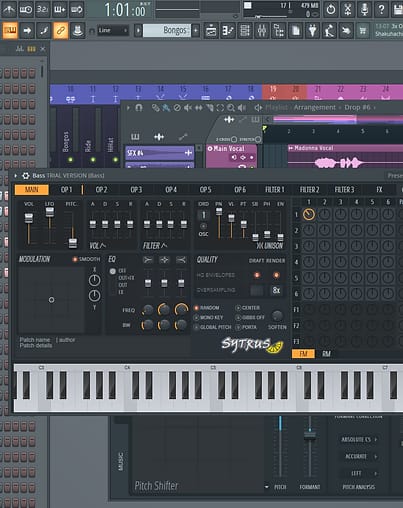The height and width of the screenshot is (508, 403).
Task: Open the 8x oversampling render selector
Action: pos(276,290)
